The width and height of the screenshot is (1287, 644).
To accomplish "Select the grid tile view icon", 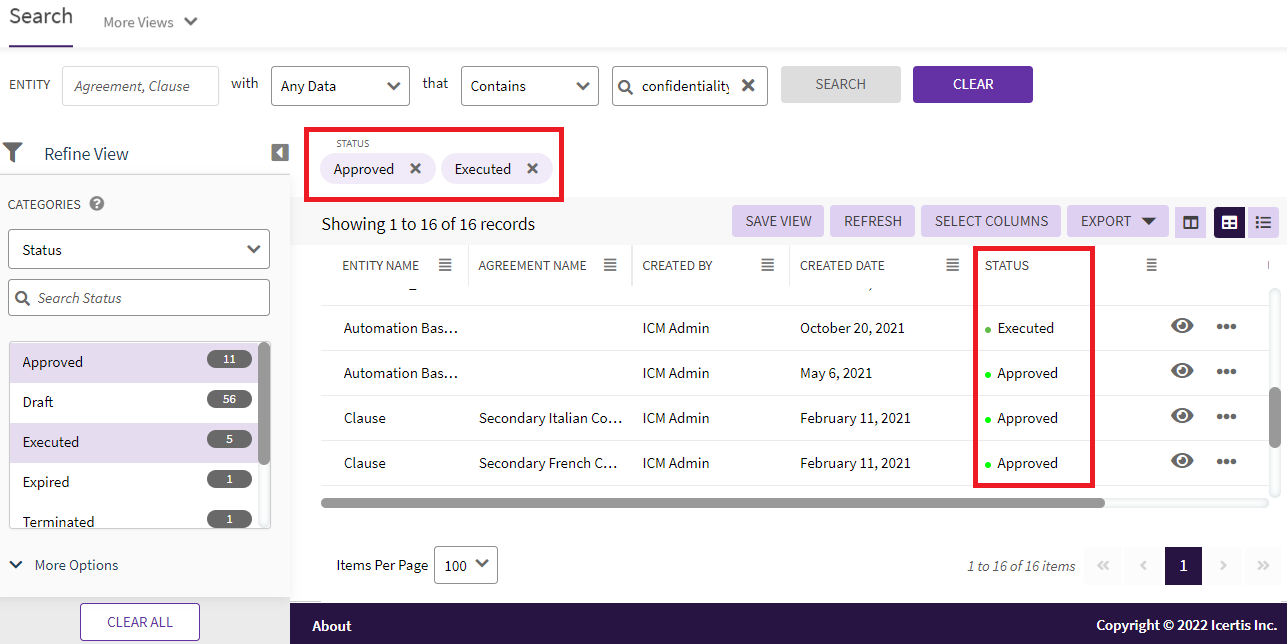I will 1229,222.
